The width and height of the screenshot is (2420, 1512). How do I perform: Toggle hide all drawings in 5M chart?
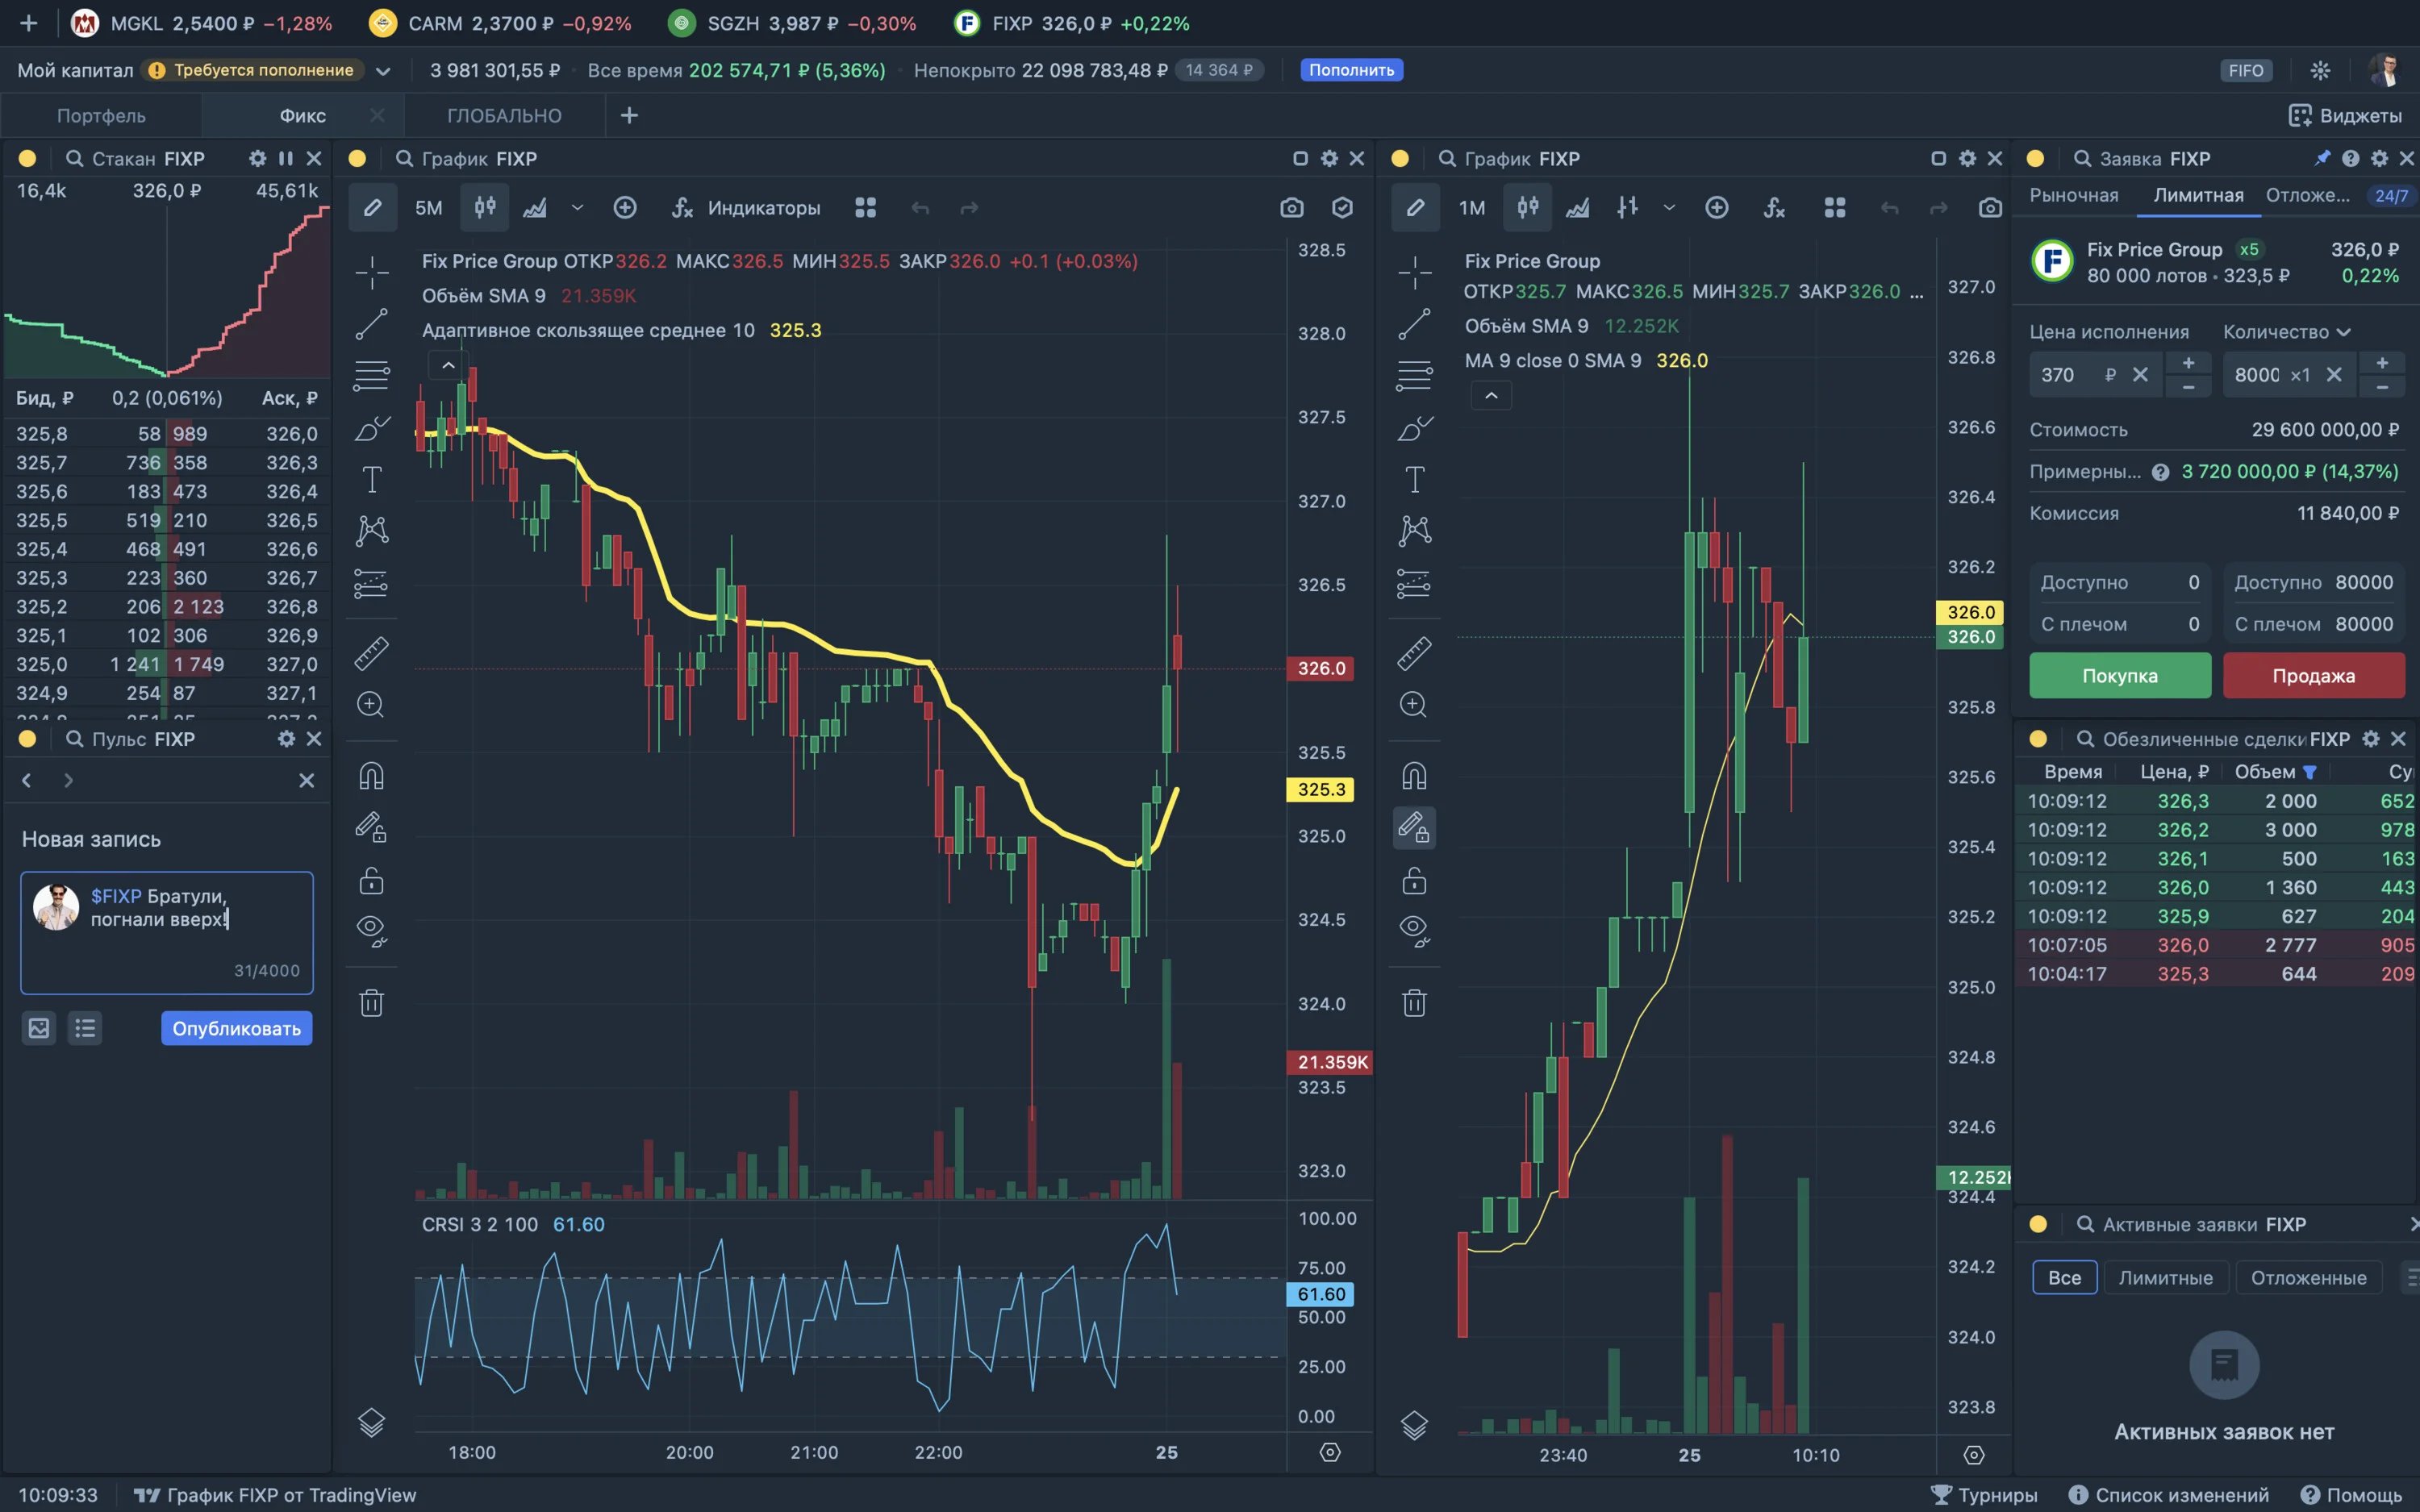(371, 931)
